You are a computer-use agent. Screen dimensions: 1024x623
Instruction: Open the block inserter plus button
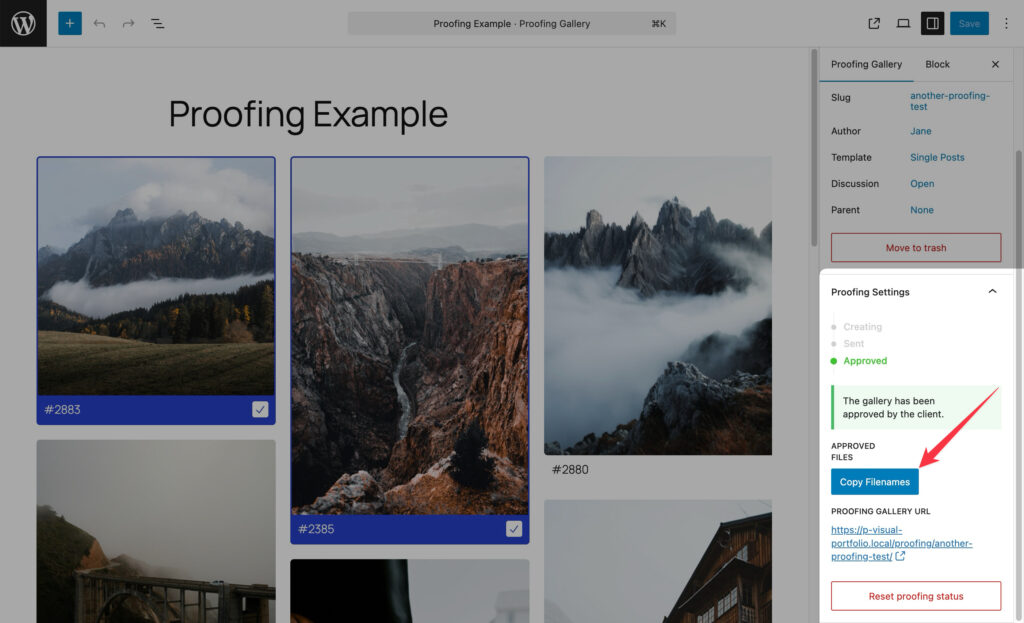coord(70,23)
